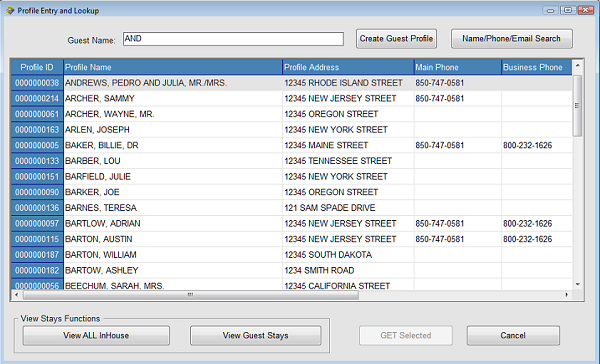Image resolution: width=600 pixels, height=364 pixels.
Task: Click the horizontal scrollbar left arrow
Action: [16, 295]
